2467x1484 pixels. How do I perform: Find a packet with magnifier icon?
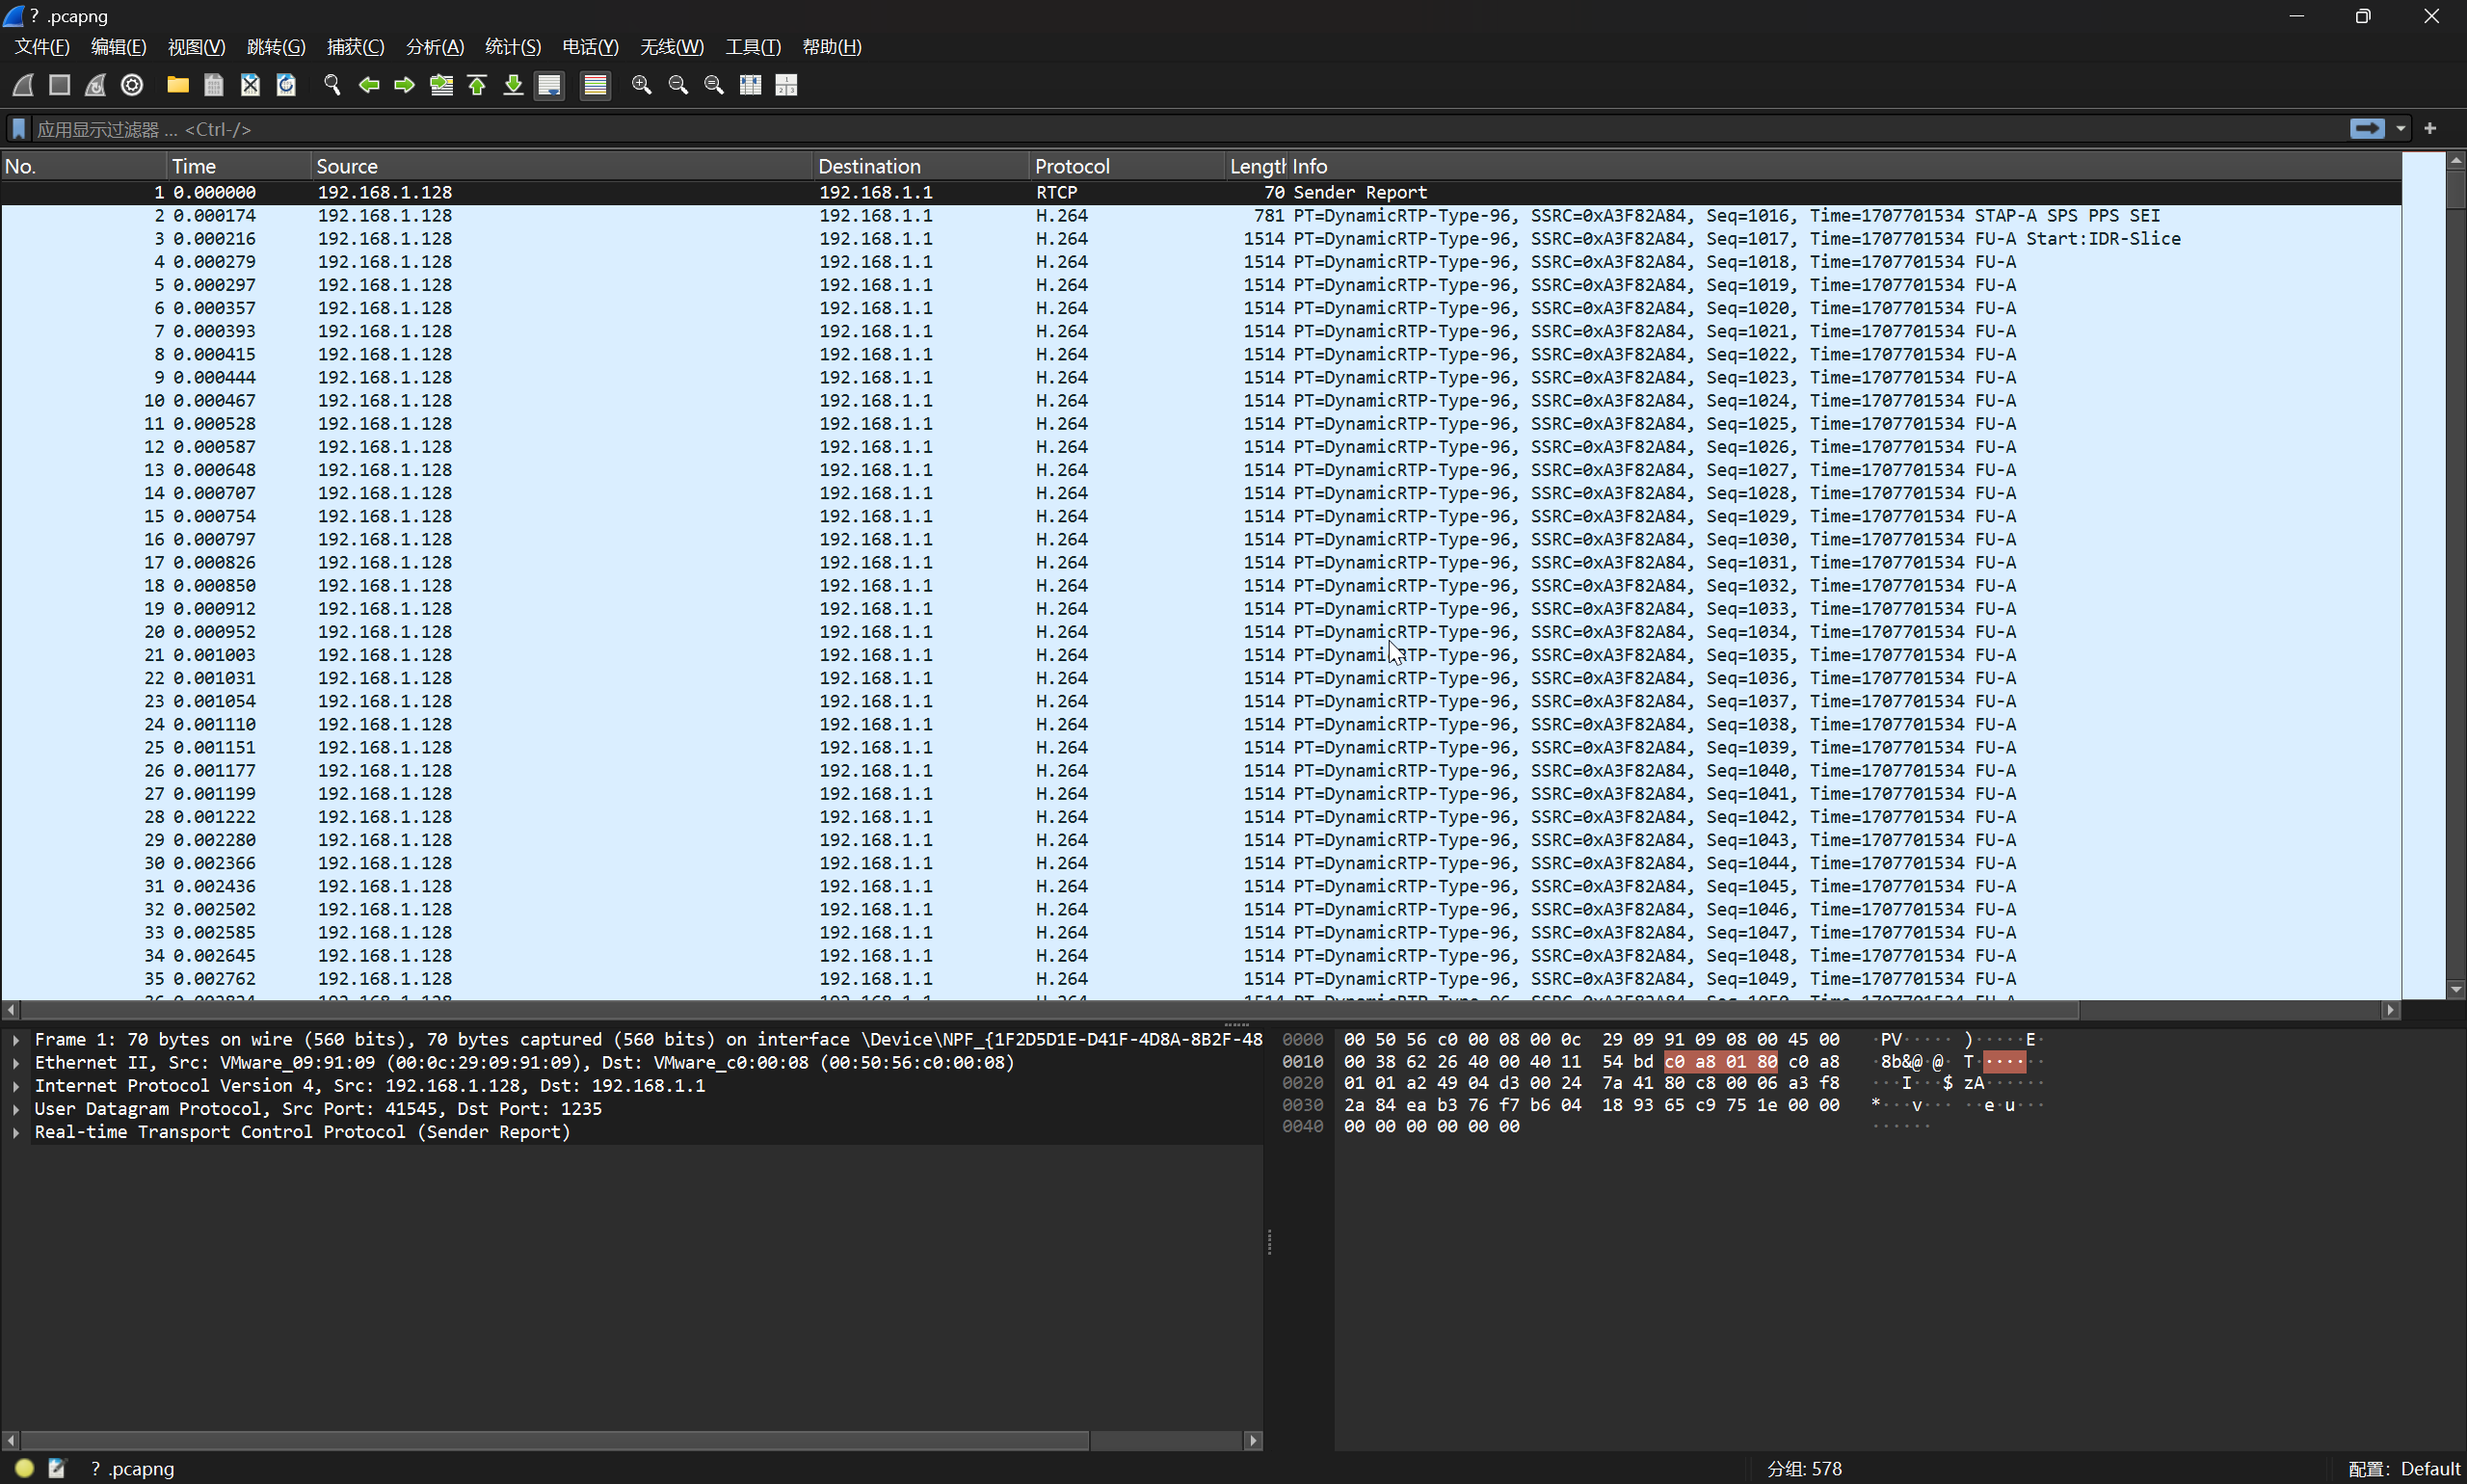coord(332,85)
